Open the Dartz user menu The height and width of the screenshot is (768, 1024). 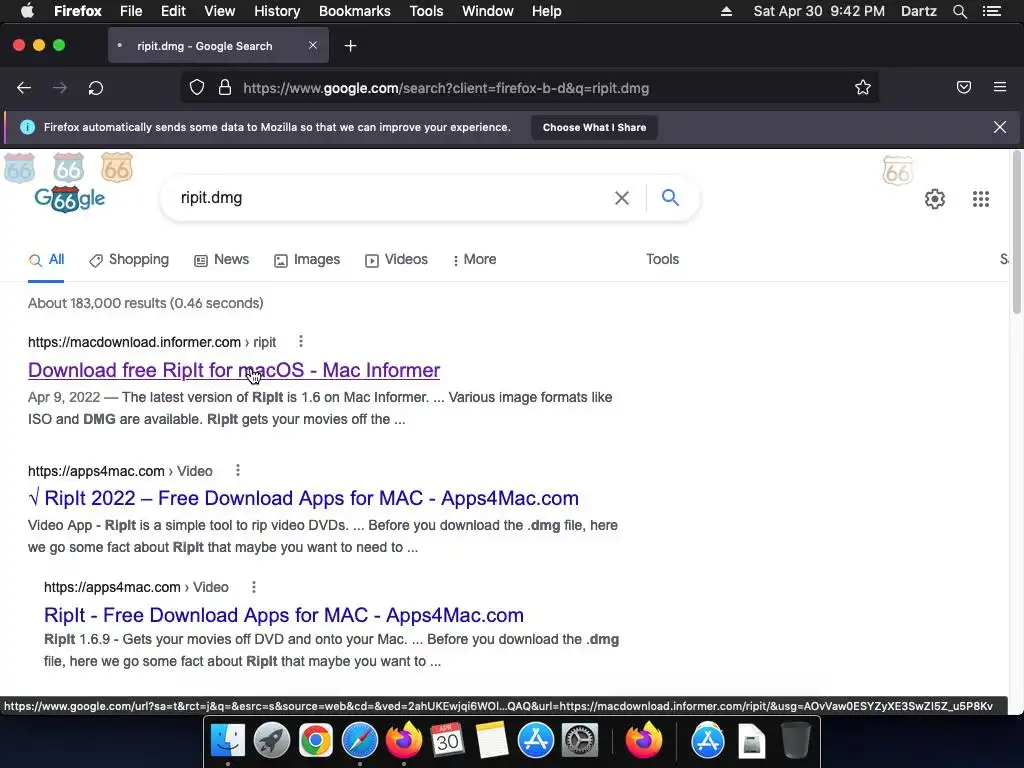click(x=918, y=11)
